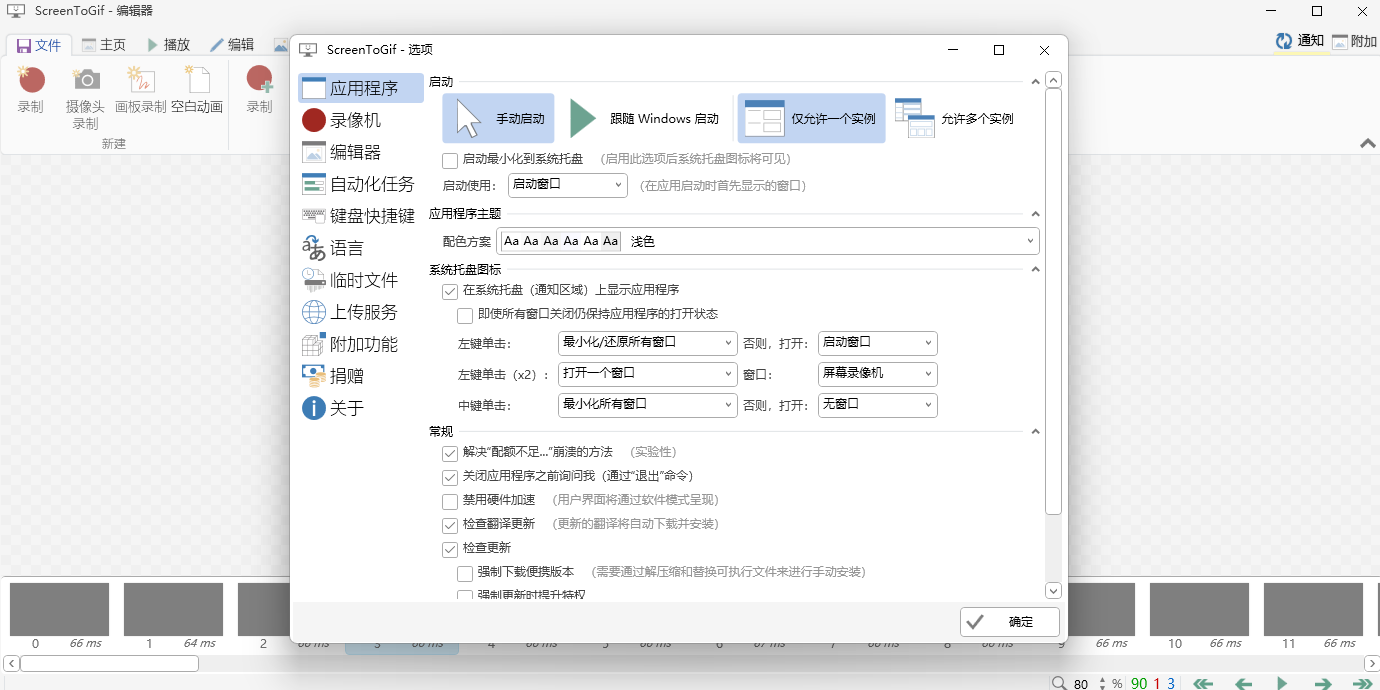1380x690 pixels.
Task: Enable the 禁用硬件加速 checkbox
Action: point(450,501)
